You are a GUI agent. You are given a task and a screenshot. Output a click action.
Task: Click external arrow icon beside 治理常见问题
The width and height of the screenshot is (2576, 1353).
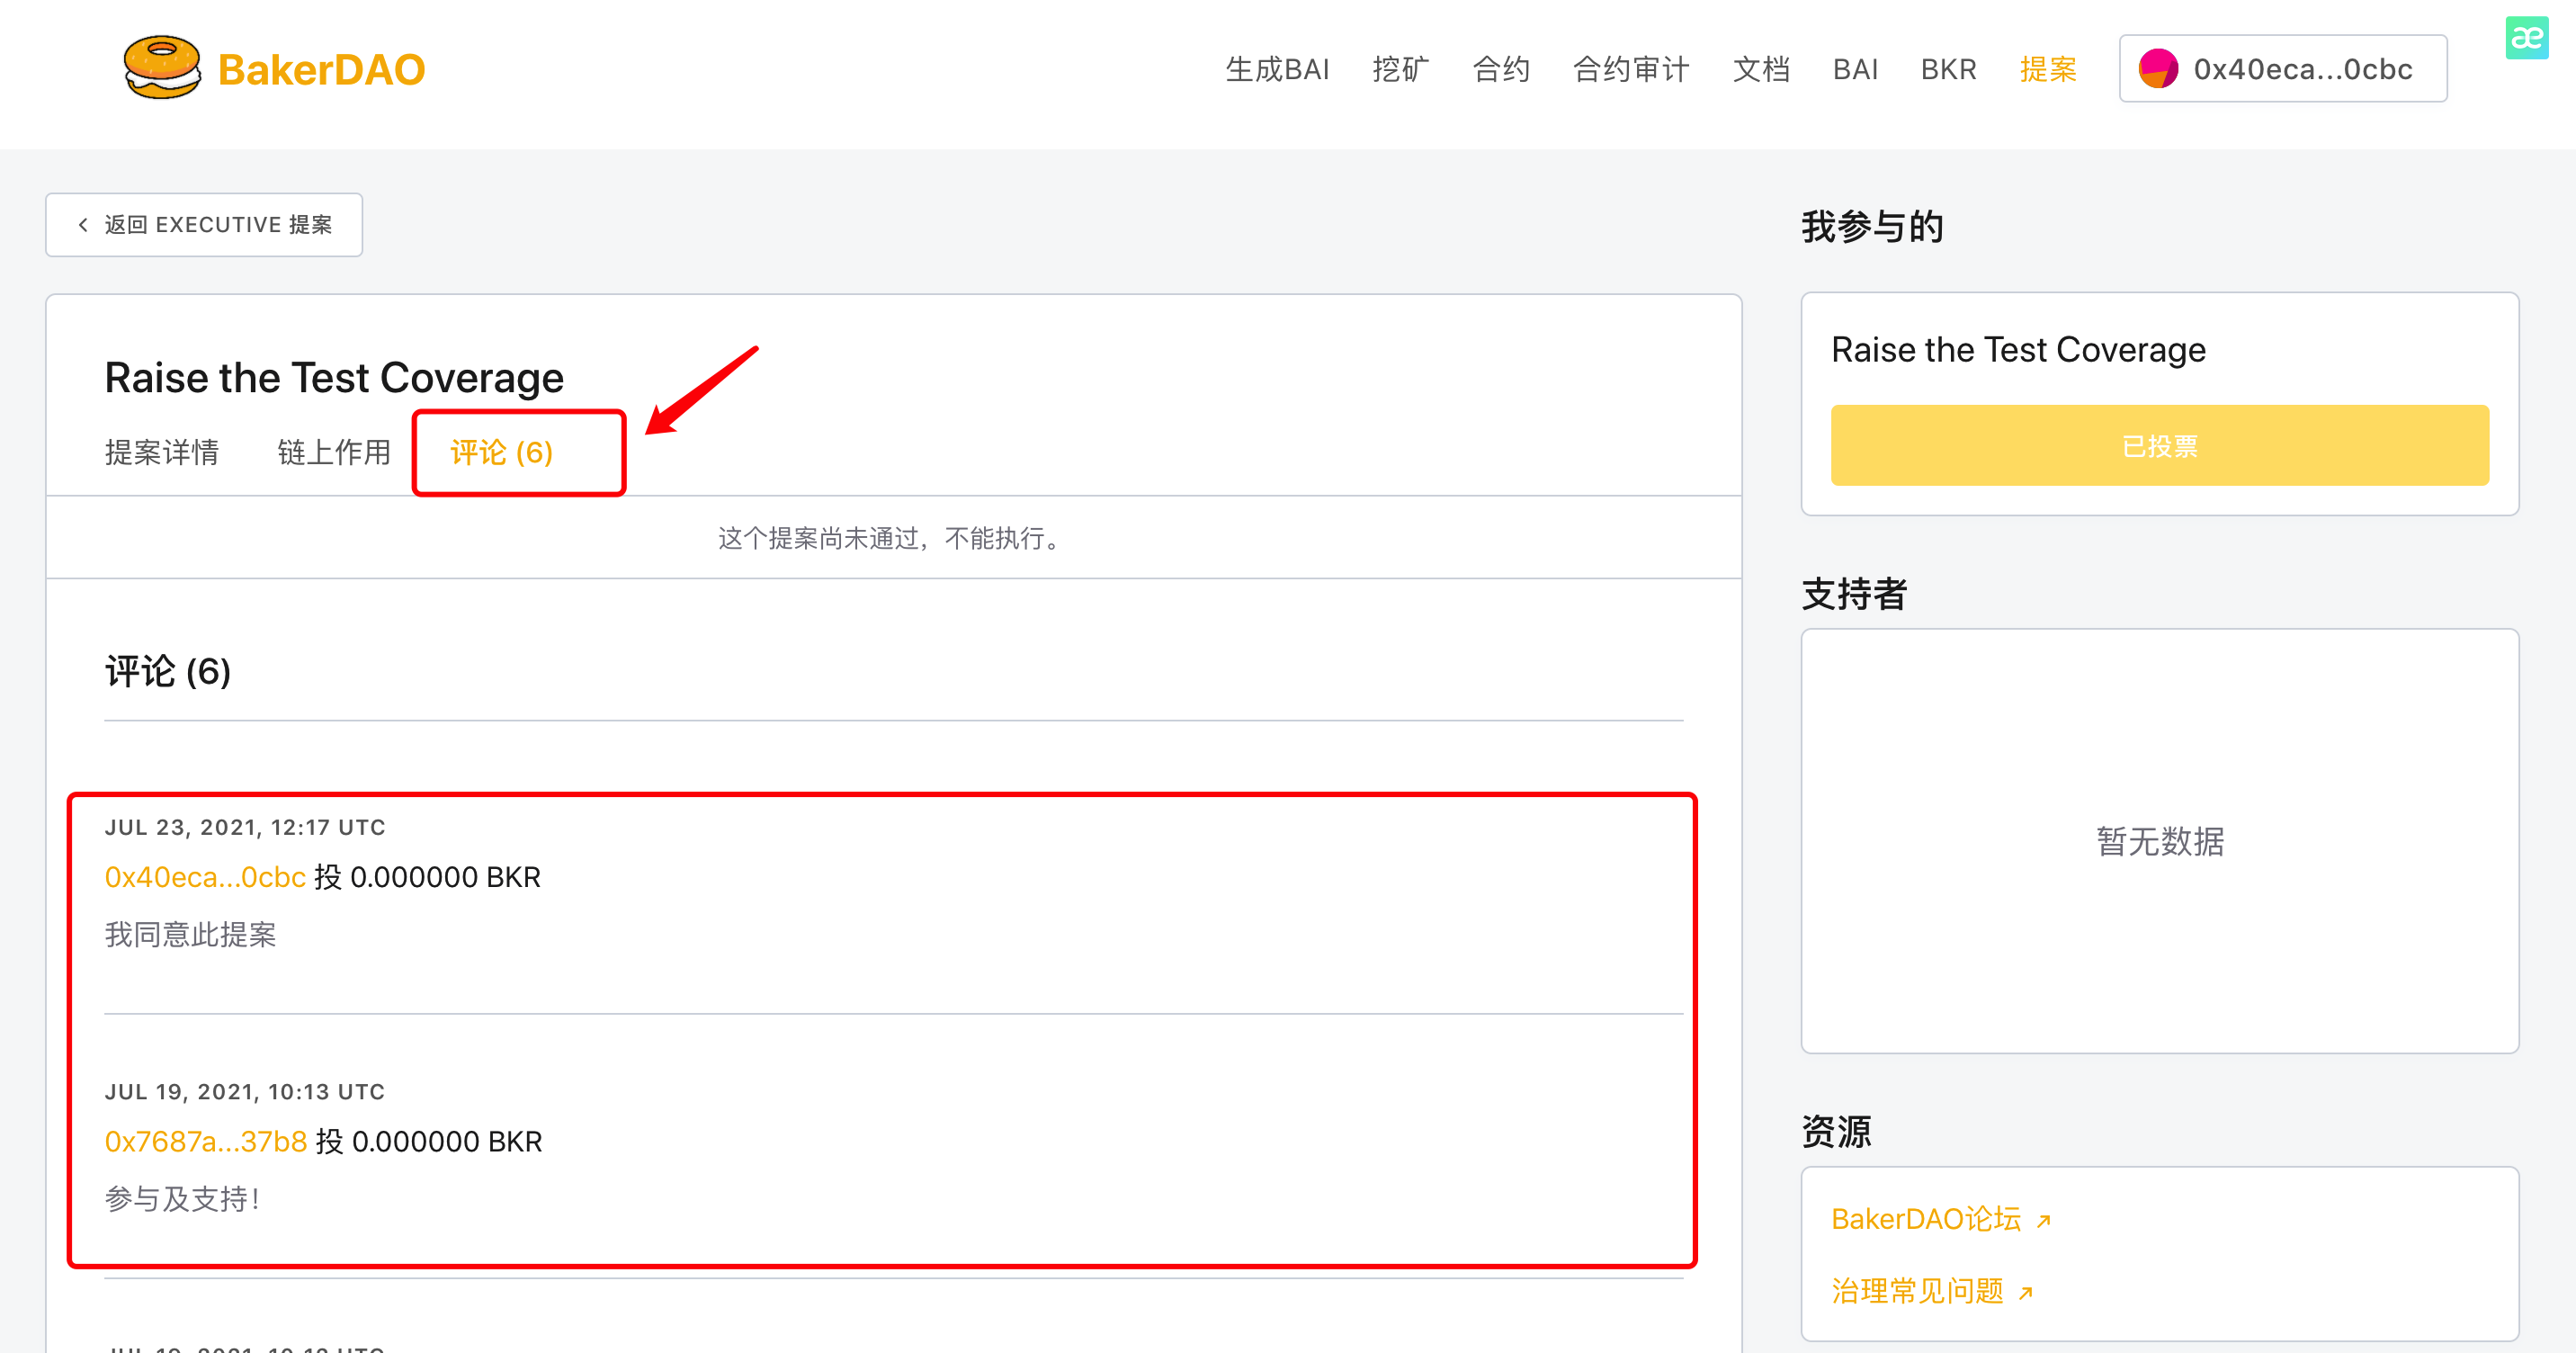point(2026,1293)
